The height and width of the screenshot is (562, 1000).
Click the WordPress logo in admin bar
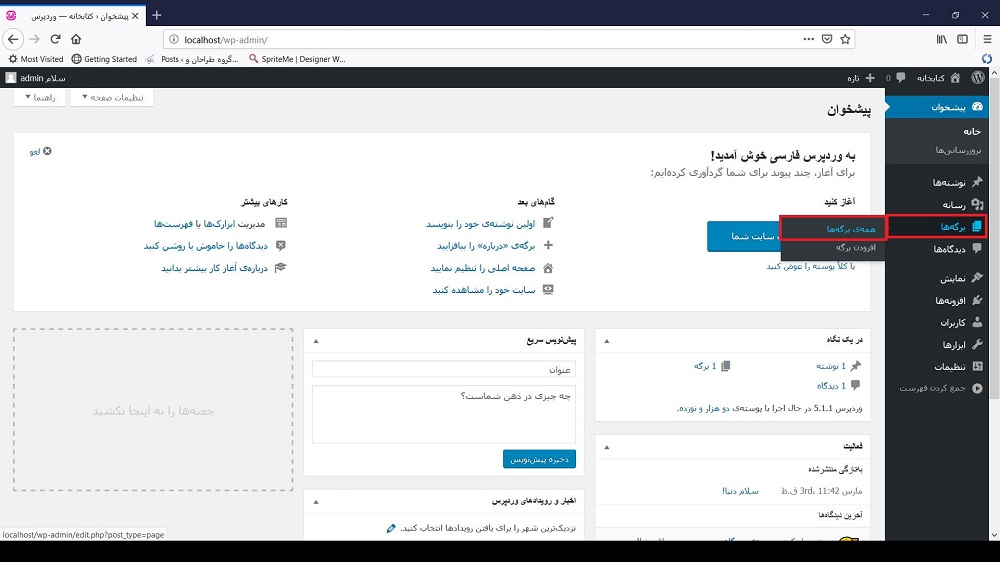click(x=978, y=78)
